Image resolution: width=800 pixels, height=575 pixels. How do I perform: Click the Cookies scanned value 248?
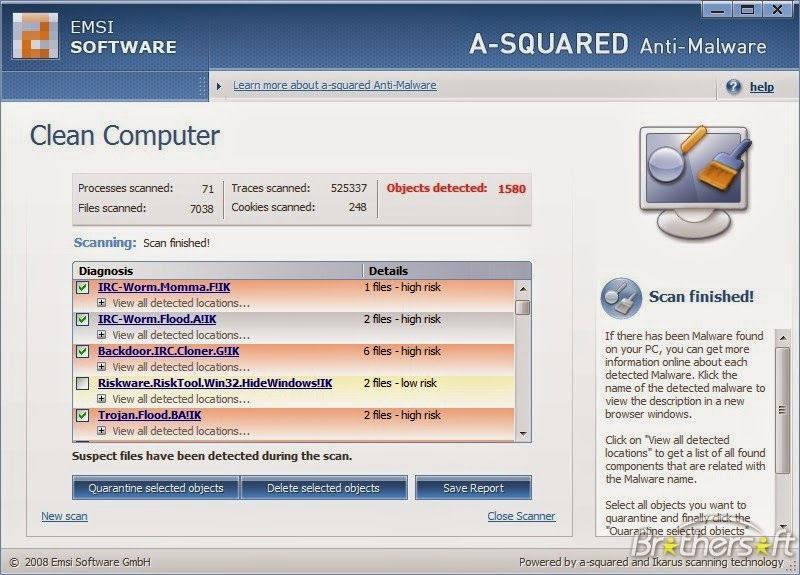click(x=358, y=207)
